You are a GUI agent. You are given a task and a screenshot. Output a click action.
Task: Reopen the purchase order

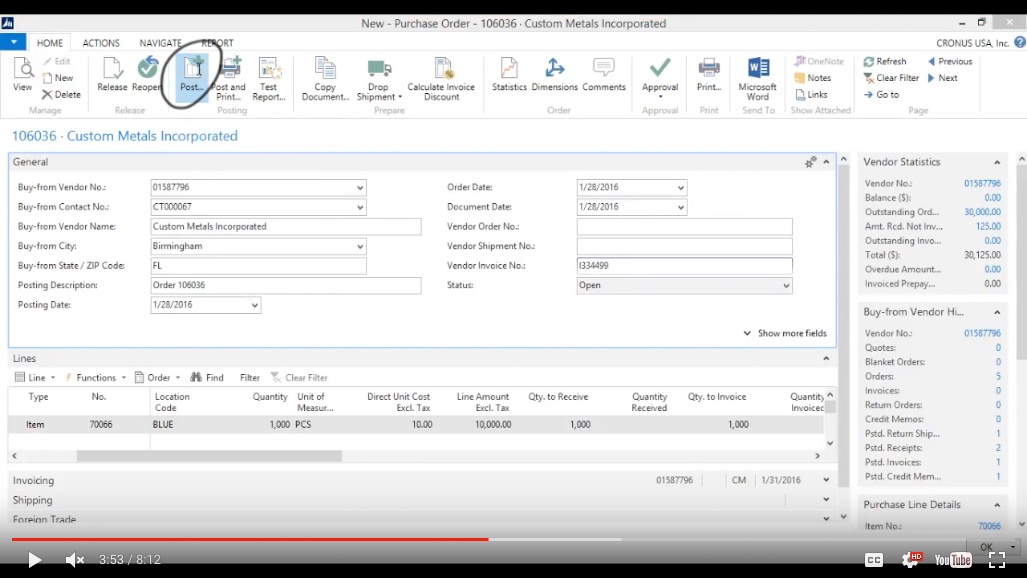pyautogui.click(x=146, y=74)
